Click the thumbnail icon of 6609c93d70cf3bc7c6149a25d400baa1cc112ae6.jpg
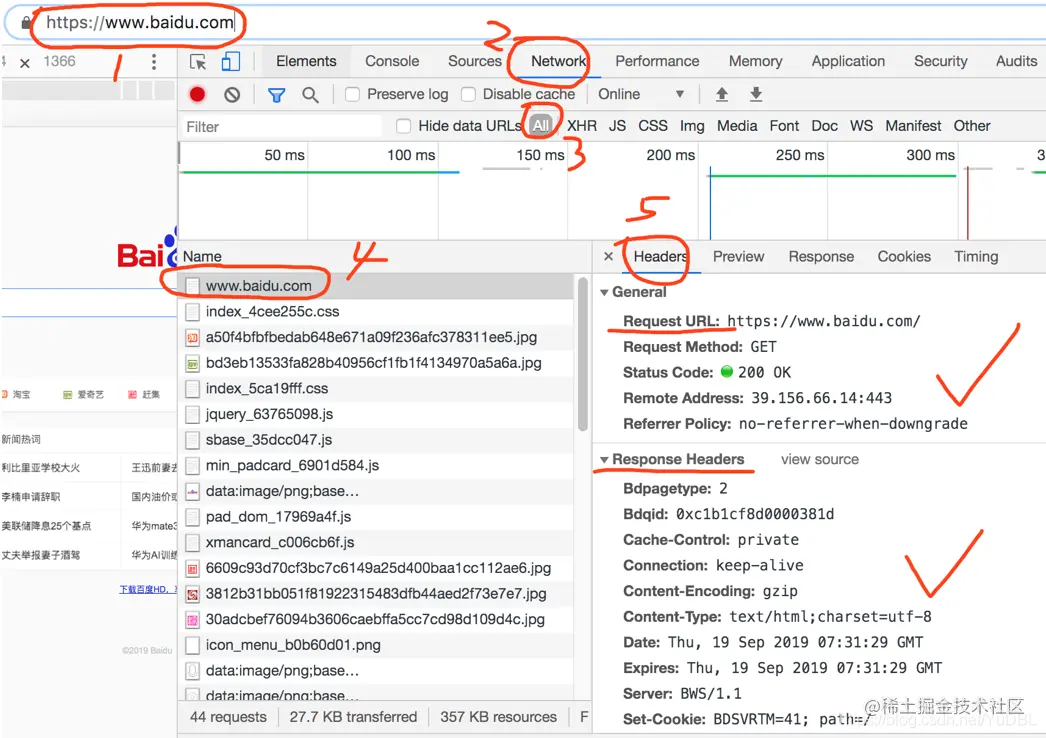This screenshot has width=1046, height=738. (192, 569)
